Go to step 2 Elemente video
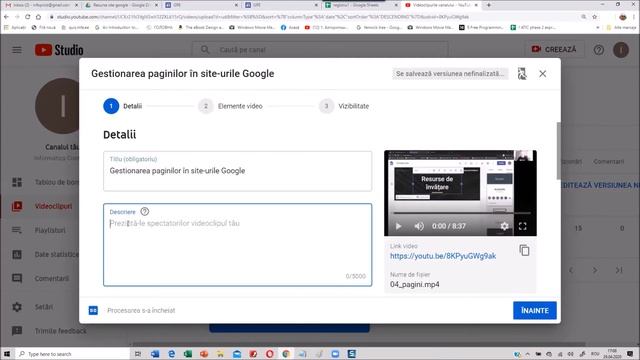The width and height of the screenshot is (640, 360). pos(230,106)
